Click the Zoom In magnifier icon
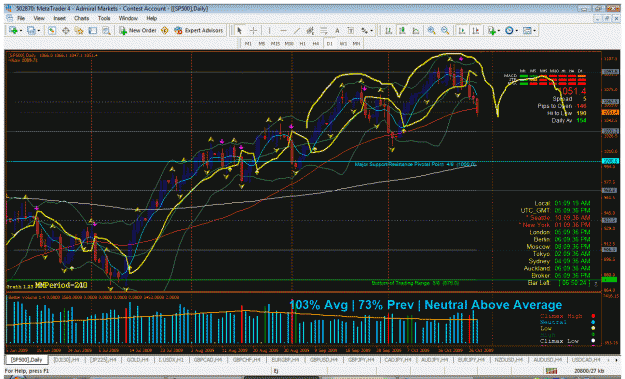 coord(431,30)
